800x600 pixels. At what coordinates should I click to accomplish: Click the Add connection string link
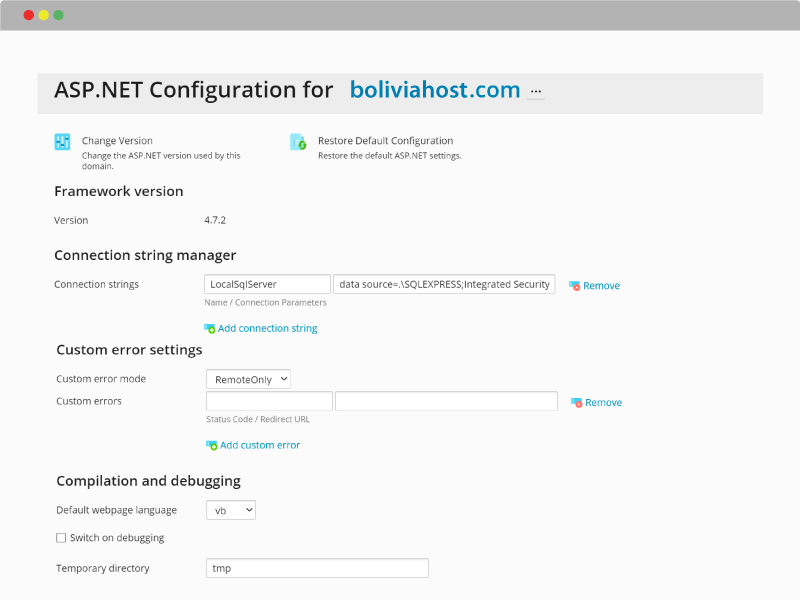pyautogui.click(x=267, y=329)
